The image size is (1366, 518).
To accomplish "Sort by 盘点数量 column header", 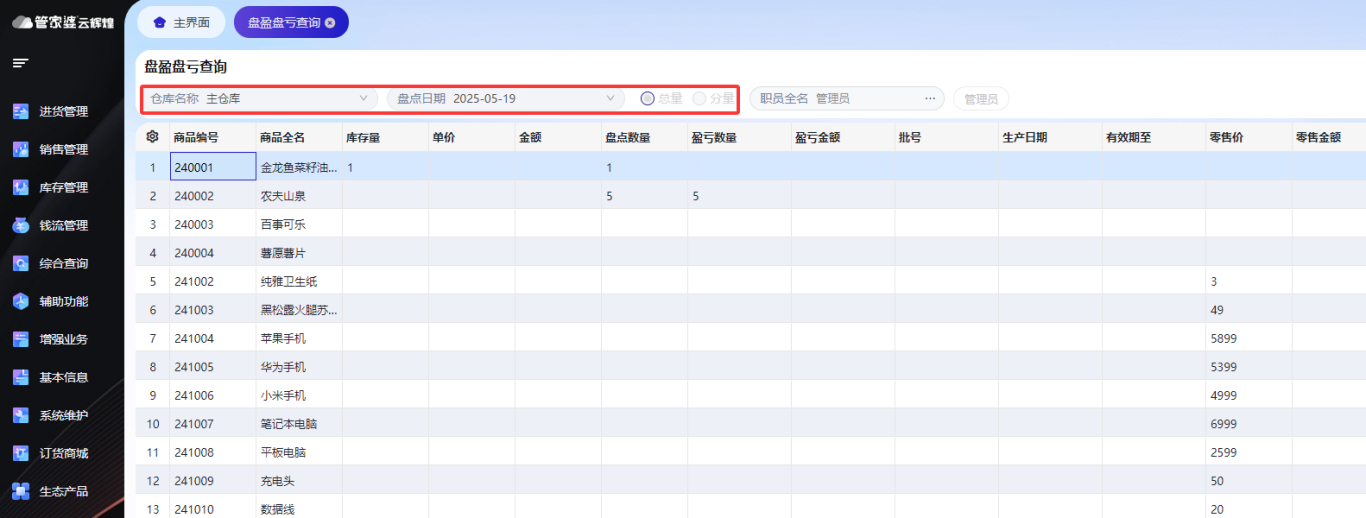I will click(x=628, y=138).
